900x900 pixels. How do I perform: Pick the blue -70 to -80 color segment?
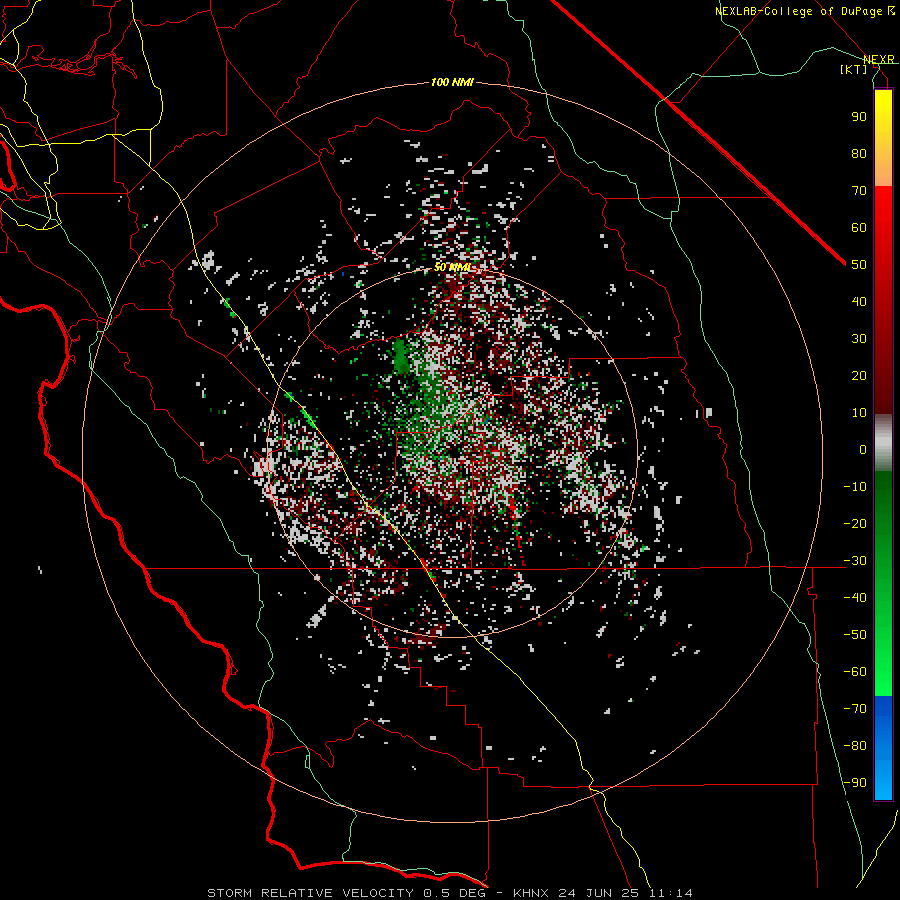(883, 723)
